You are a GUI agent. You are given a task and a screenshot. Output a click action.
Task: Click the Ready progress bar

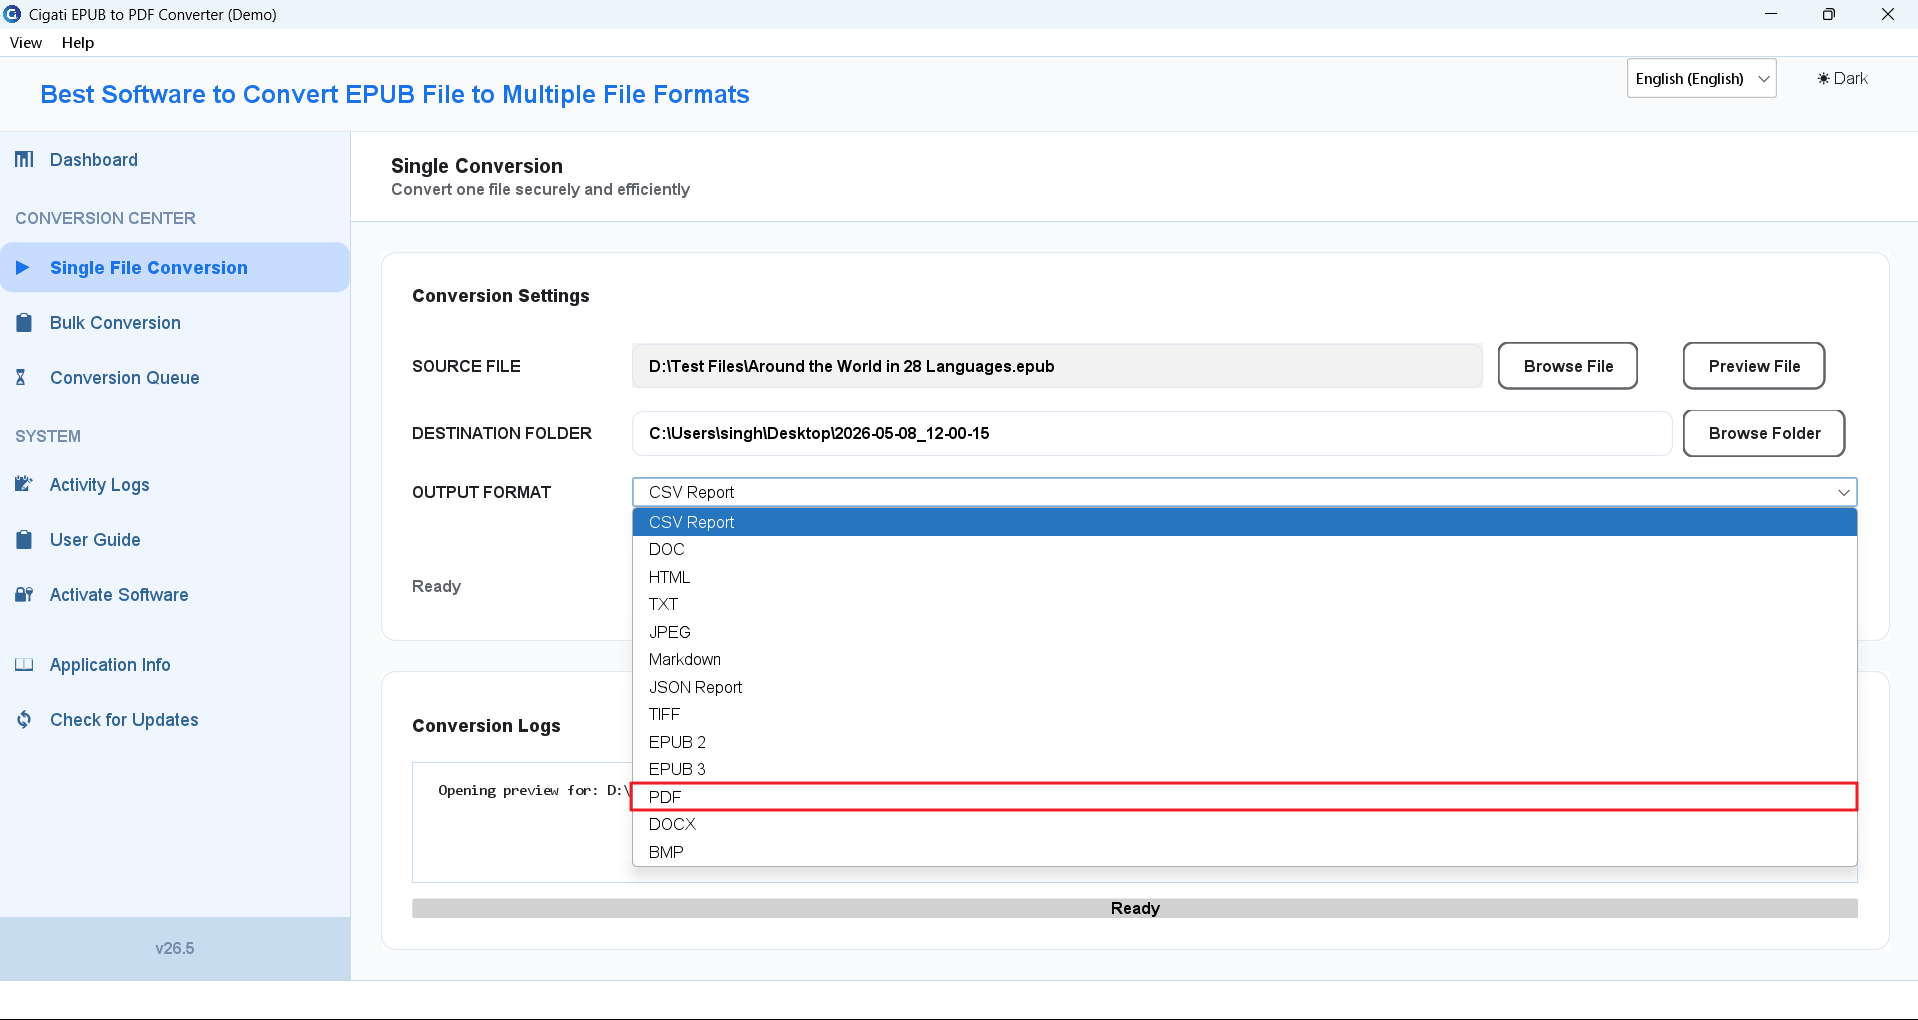coord(1134,908)
